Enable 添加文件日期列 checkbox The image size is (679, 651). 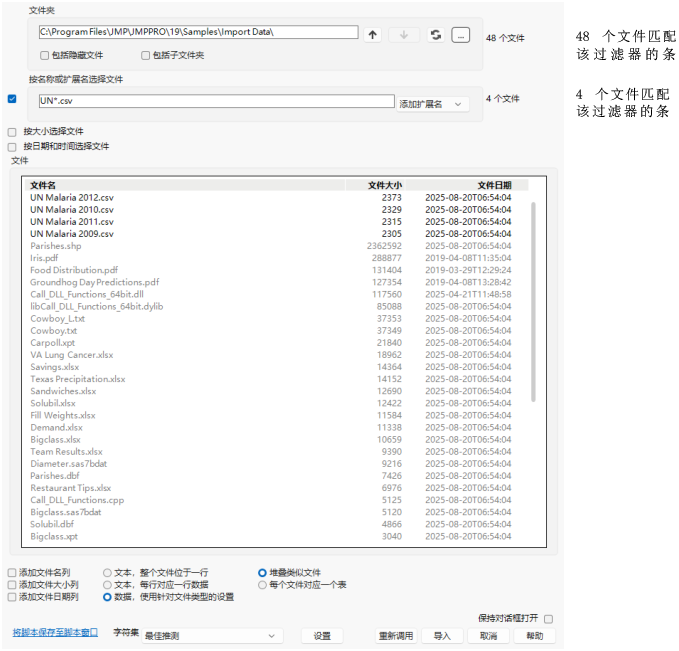point(12,597)
